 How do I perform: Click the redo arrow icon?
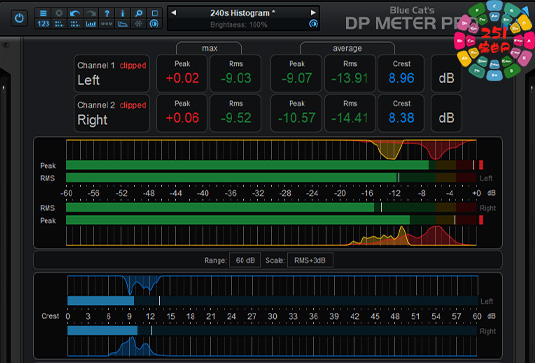(91, 13)
